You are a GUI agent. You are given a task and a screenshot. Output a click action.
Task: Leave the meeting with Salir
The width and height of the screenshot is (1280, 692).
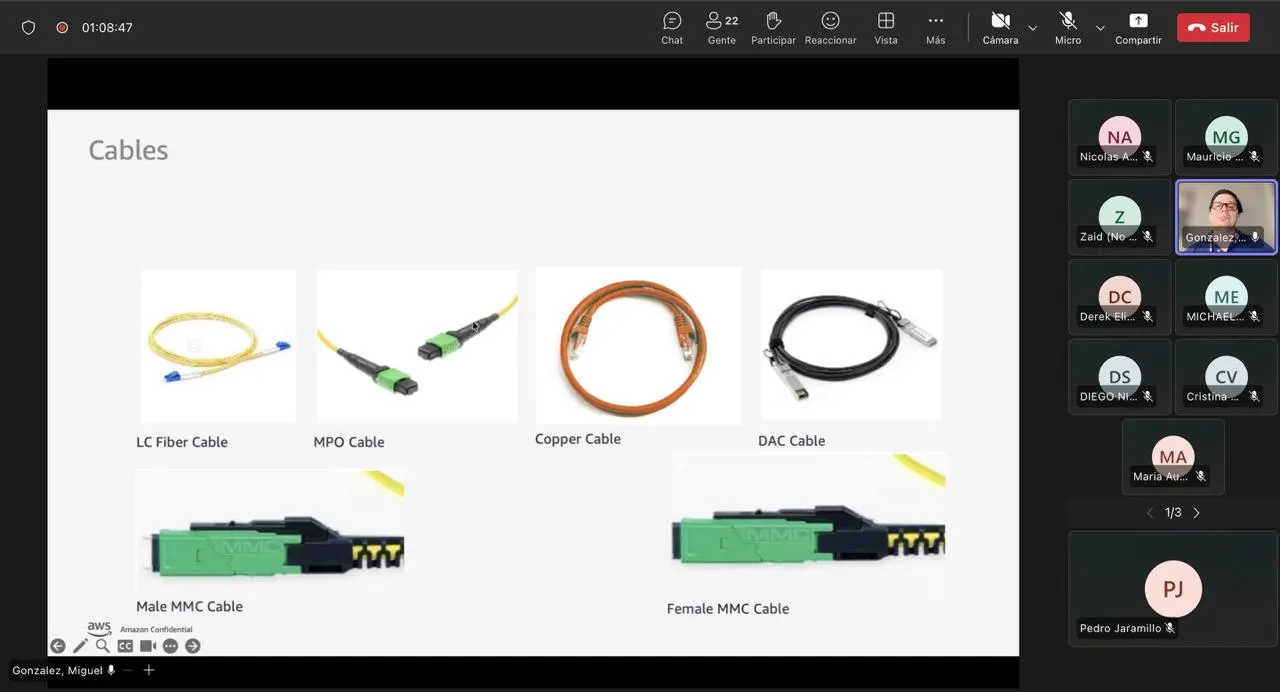click(1213, 28)
